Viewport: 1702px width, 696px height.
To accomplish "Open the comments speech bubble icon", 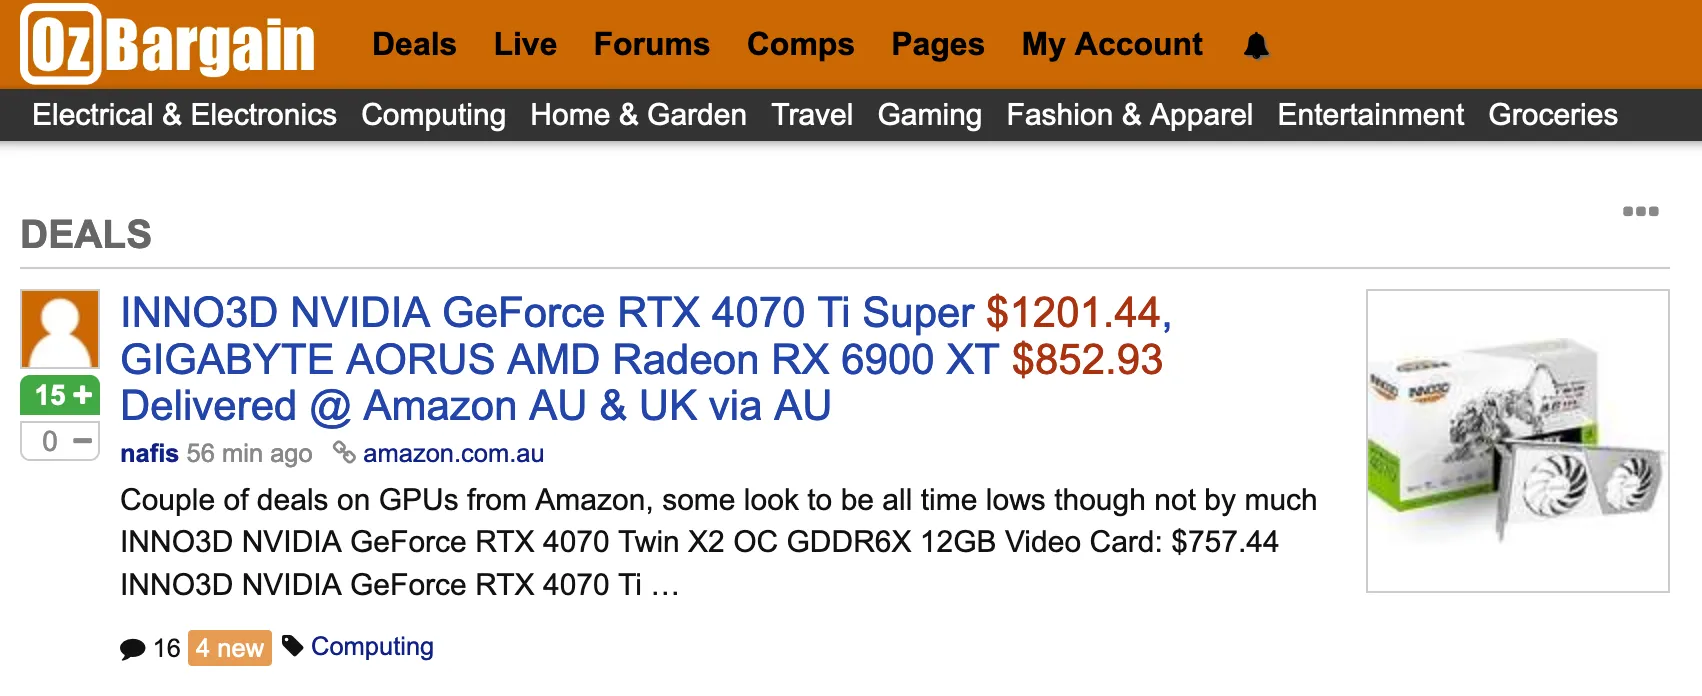I will pos(132,649).
